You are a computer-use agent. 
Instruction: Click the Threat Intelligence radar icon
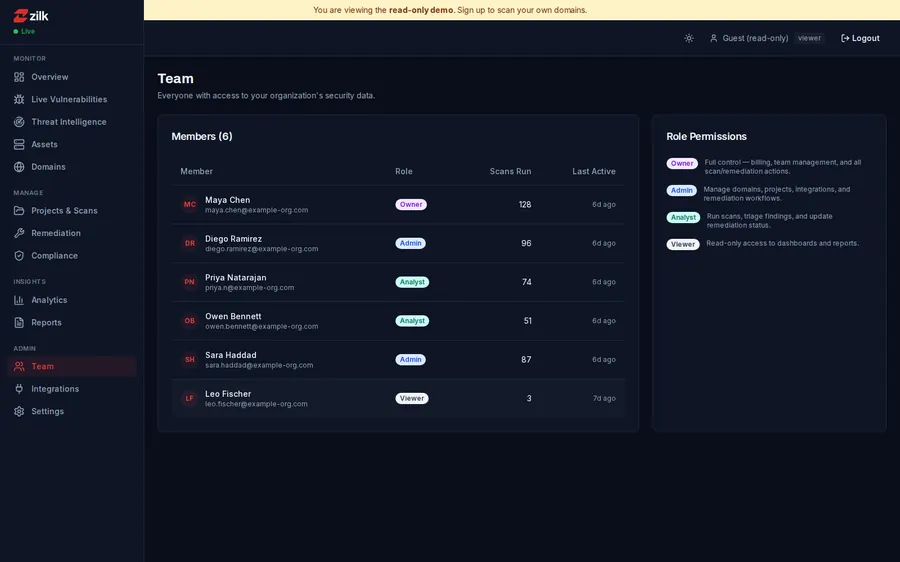pos(19,122)
